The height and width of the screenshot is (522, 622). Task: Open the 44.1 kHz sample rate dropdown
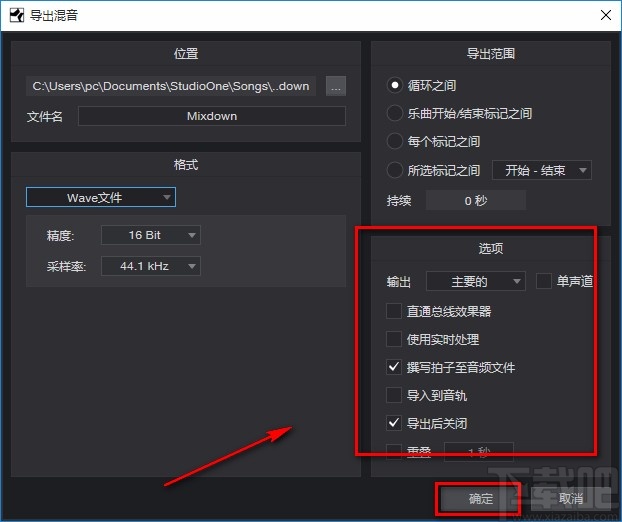151,266
